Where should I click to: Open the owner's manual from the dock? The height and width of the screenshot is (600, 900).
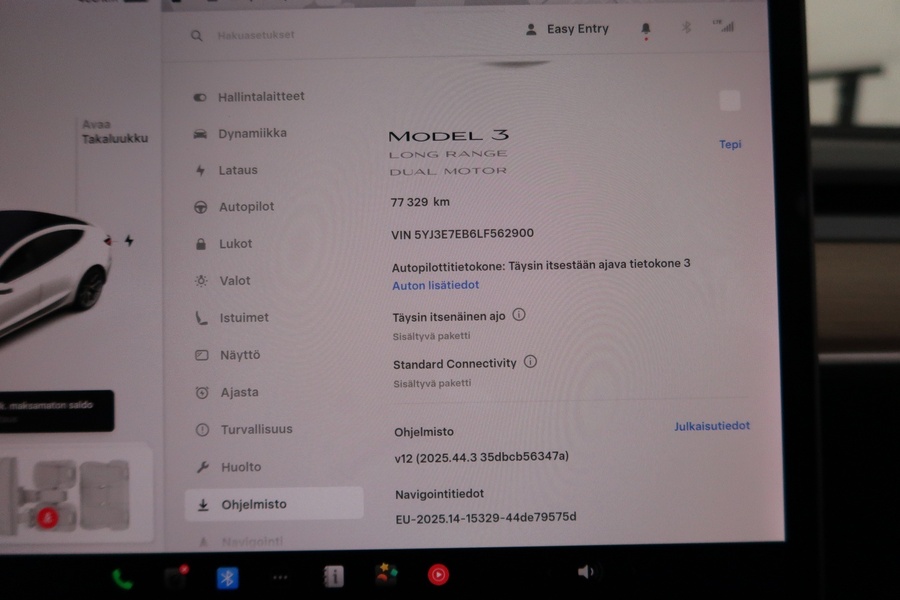pyautogui.click(x=333, y=575)
